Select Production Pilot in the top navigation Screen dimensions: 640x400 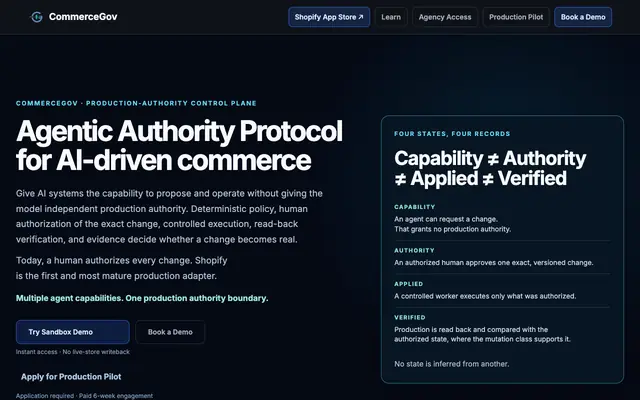pyautogui.click(x=516, y=17)
